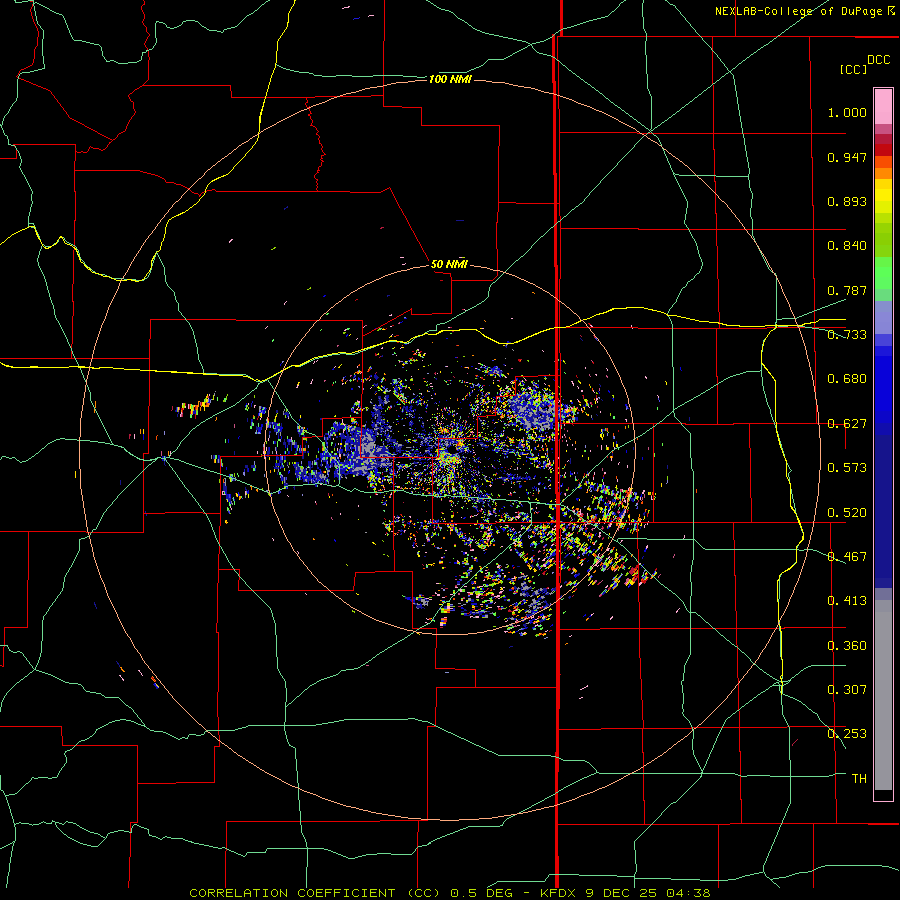Click the 50 NMI range ring label
This screenshot has width=900, height=900.
coord(449,264)
